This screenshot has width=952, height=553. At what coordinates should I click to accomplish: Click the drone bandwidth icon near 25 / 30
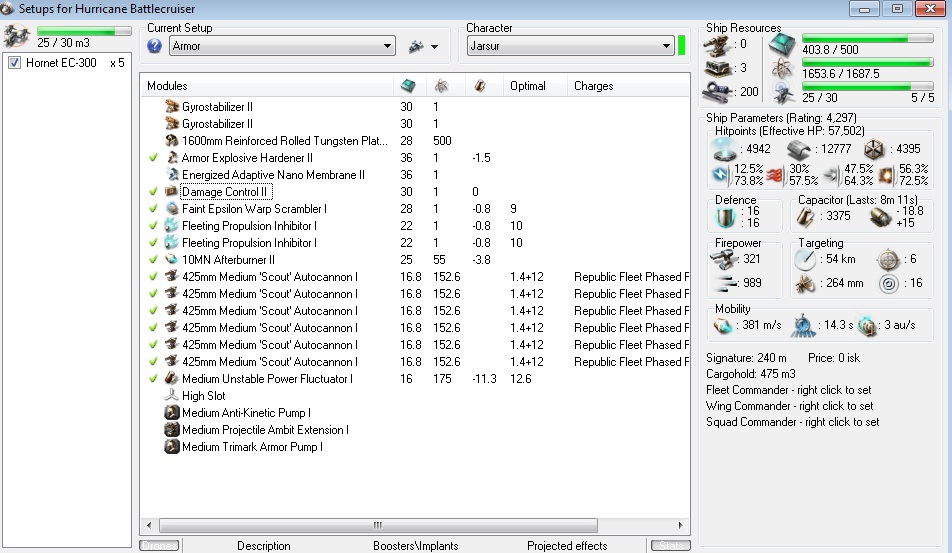[782, 92]
